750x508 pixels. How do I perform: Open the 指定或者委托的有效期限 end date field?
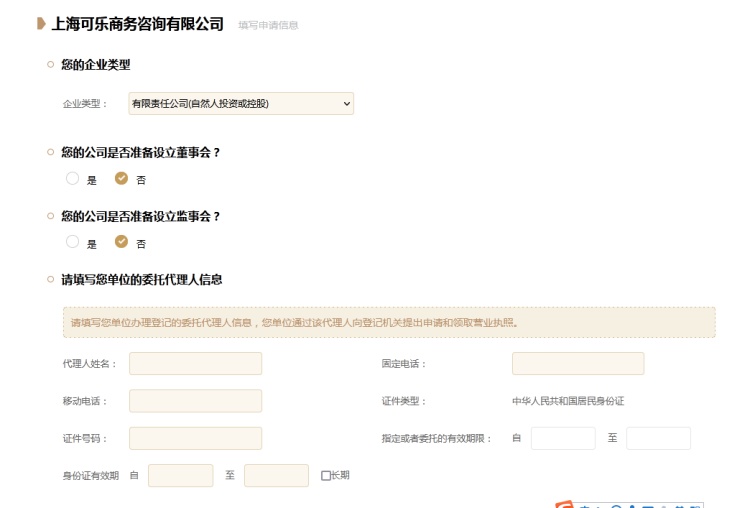pyautogui.click(x=659, y=438)
